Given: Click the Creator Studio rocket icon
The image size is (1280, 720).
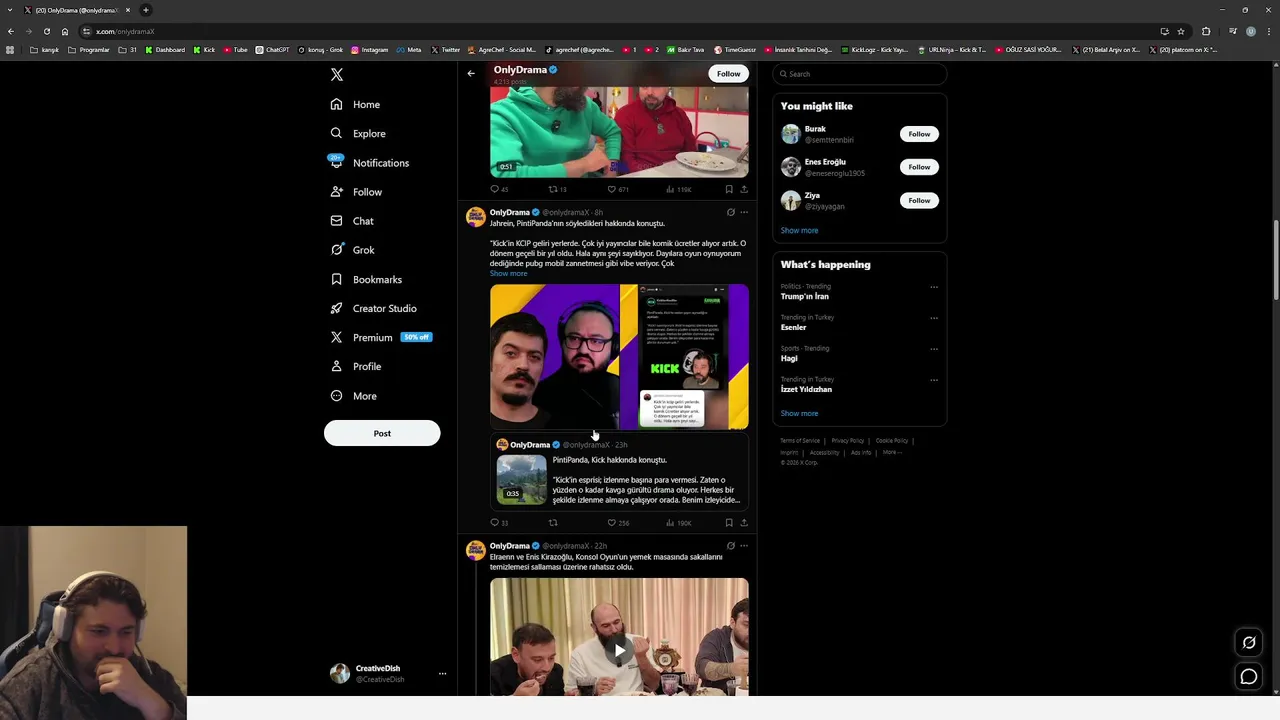Looking at the screenshot, I should point(336,308).
